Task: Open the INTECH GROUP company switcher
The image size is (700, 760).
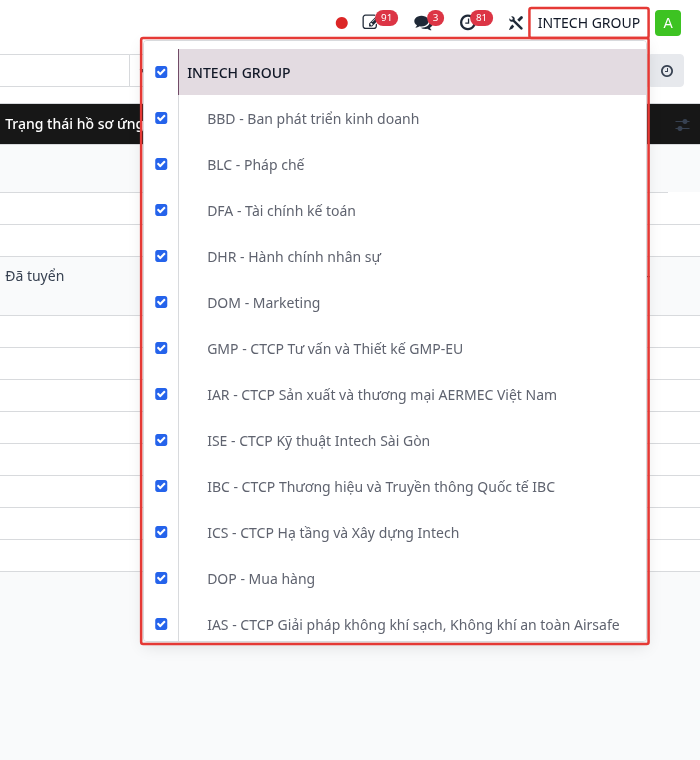Action: pyautogui.click(x=589, y=23)
